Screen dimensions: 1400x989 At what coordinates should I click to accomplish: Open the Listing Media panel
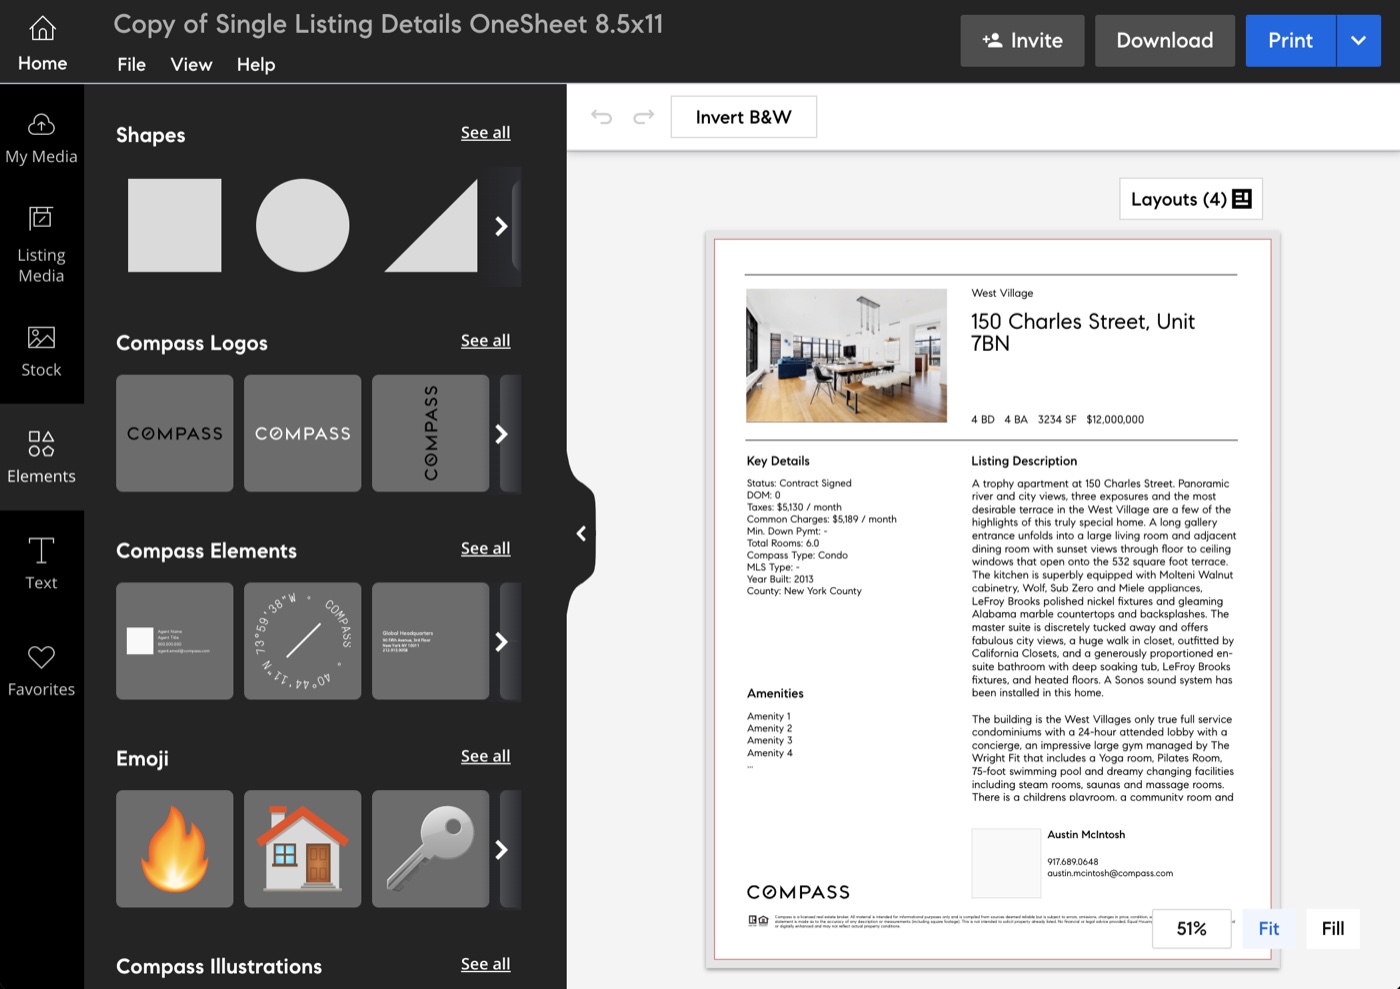[41, 245]
